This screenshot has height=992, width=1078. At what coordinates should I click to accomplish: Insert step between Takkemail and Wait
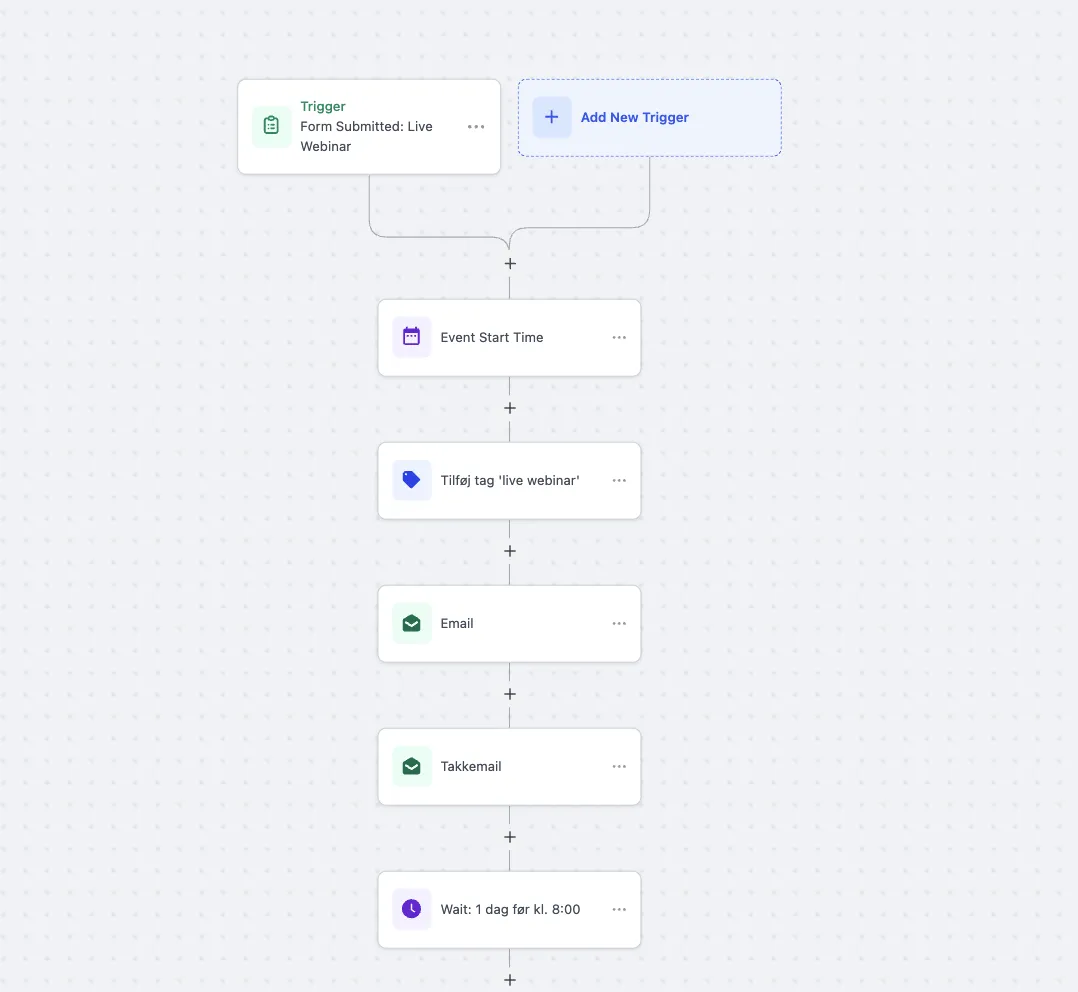pyautogui.click(x=510, y=837)
